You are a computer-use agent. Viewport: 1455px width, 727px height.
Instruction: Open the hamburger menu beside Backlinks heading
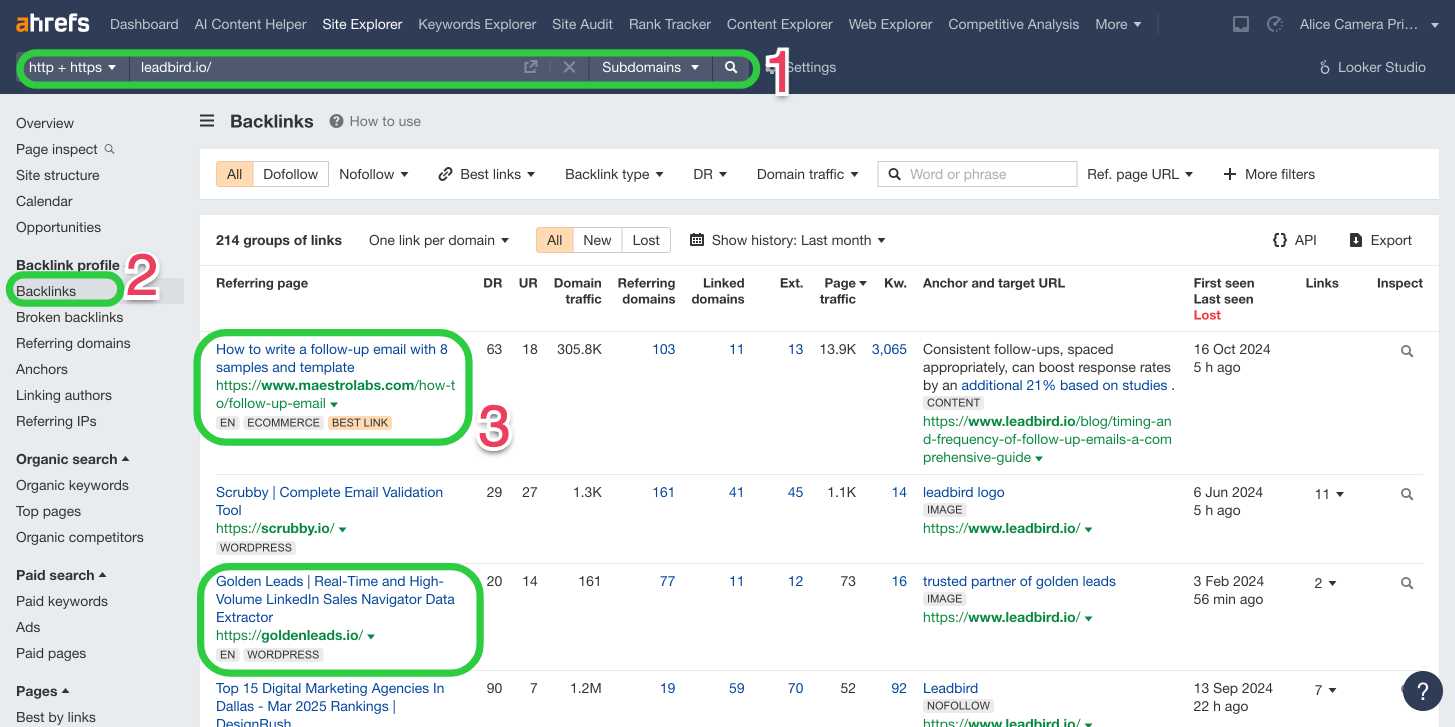[206, 120]
